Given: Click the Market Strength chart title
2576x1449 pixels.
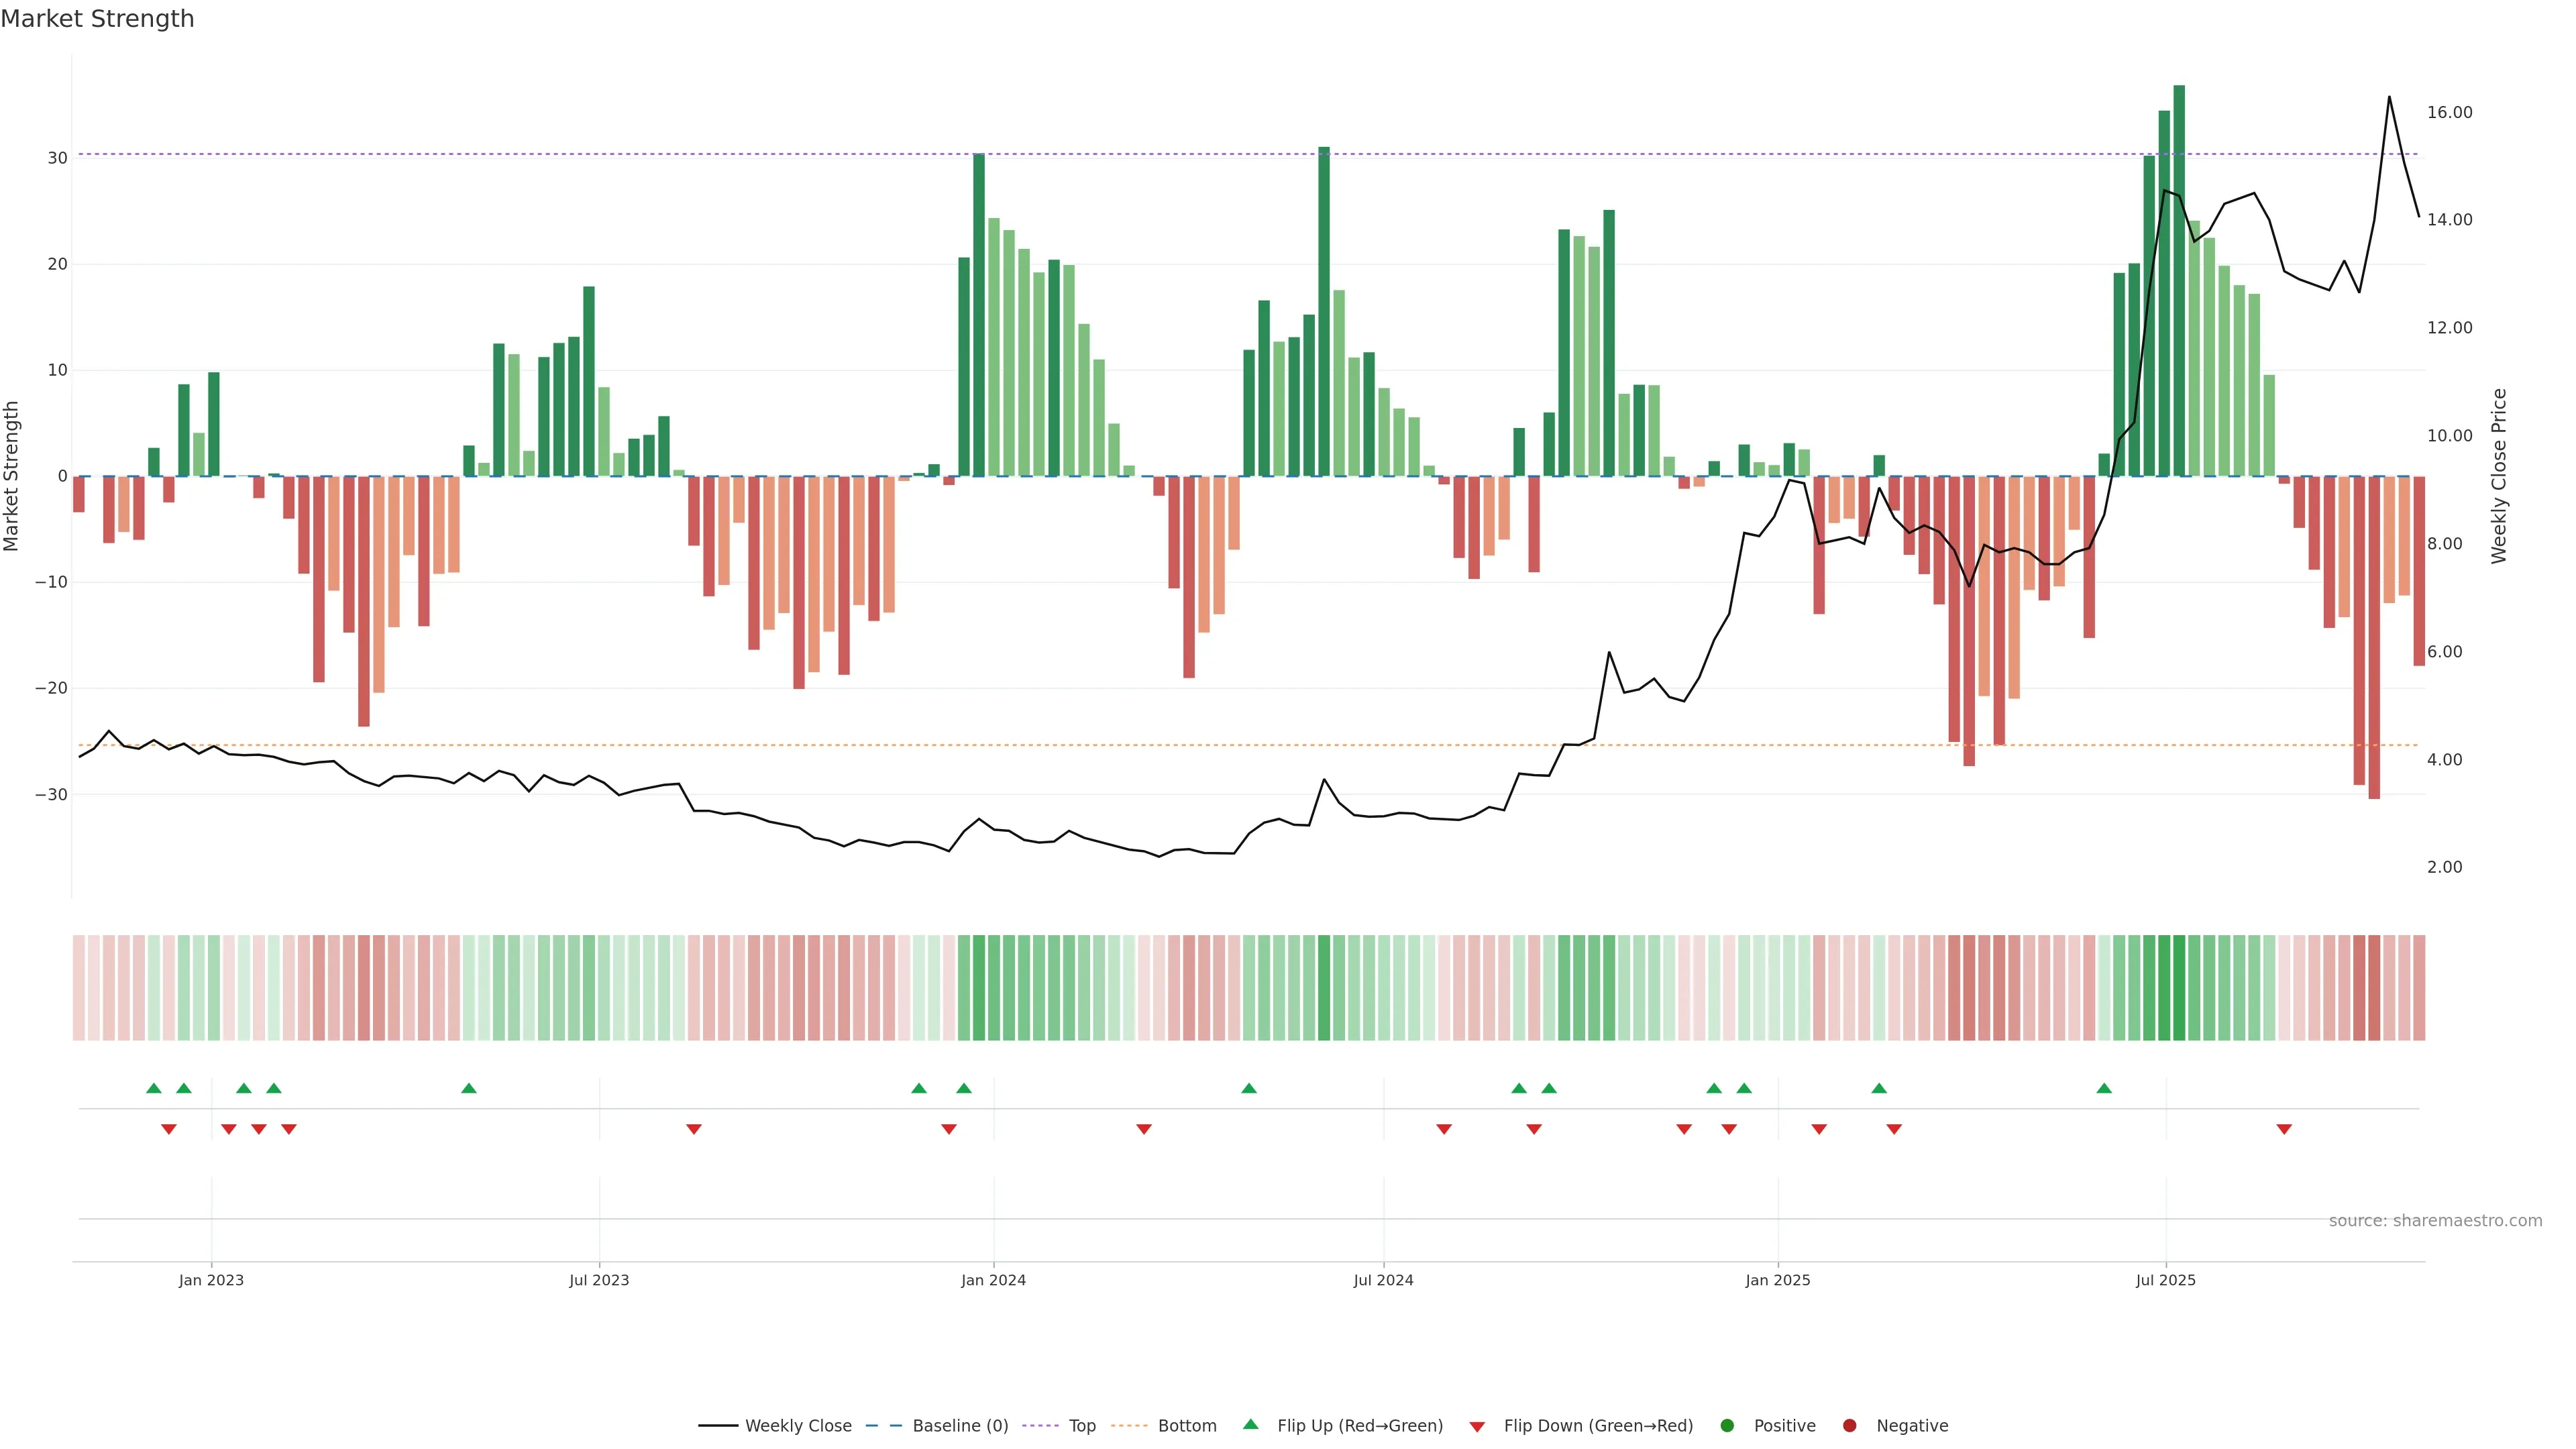Looking at the screenshot, I should coord(97,19).
